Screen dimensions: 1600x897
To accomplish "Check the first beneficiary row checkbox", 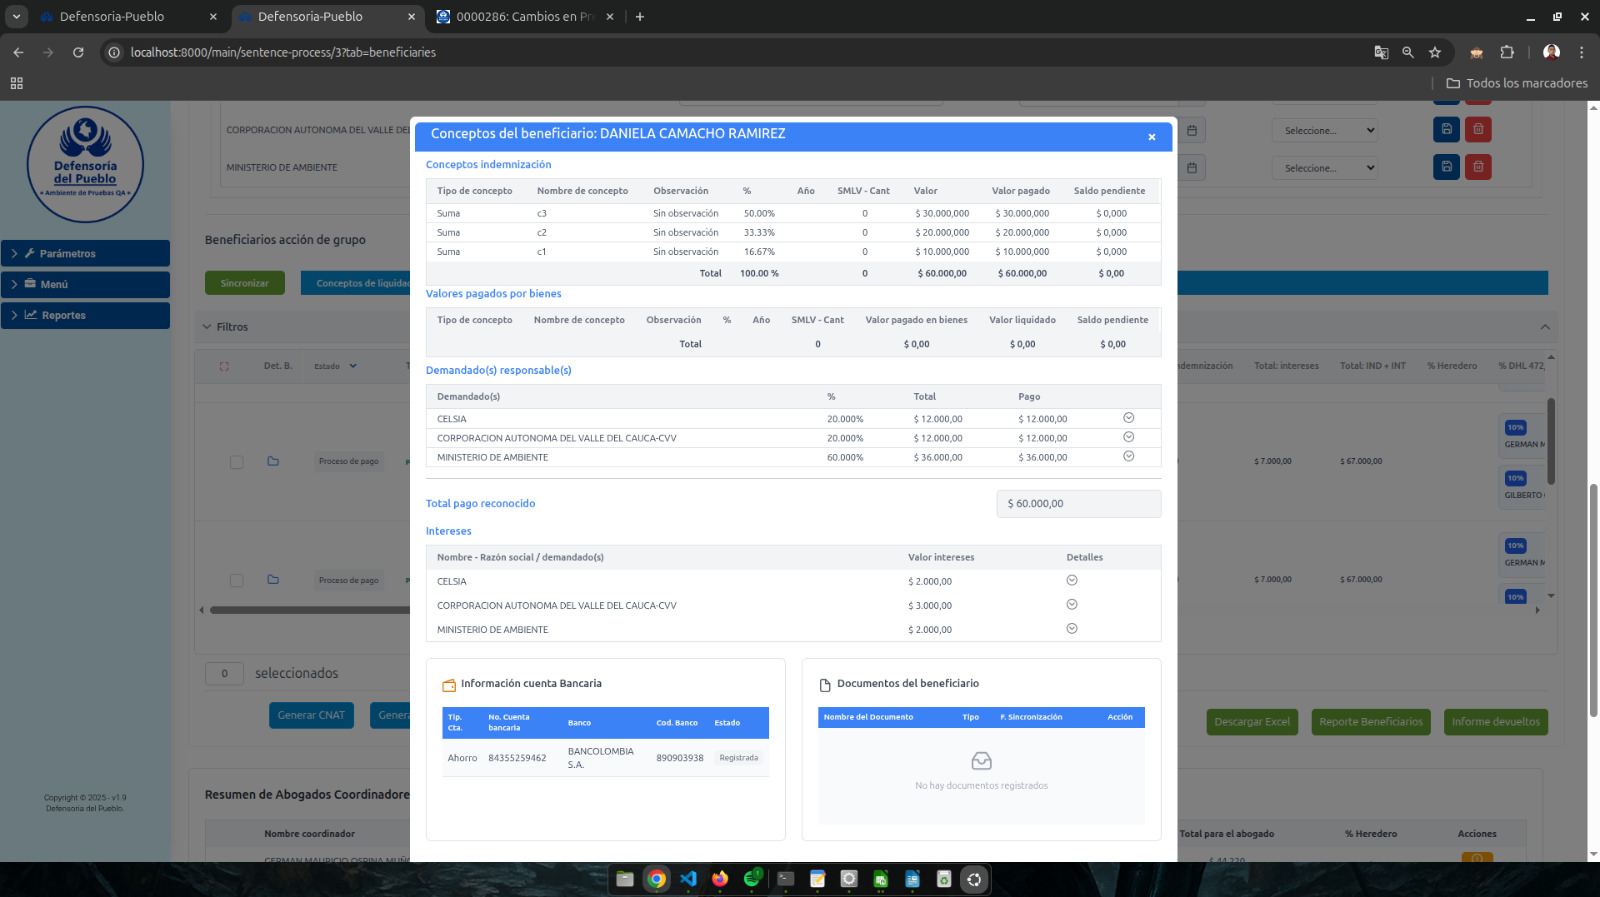I will 237,462.
